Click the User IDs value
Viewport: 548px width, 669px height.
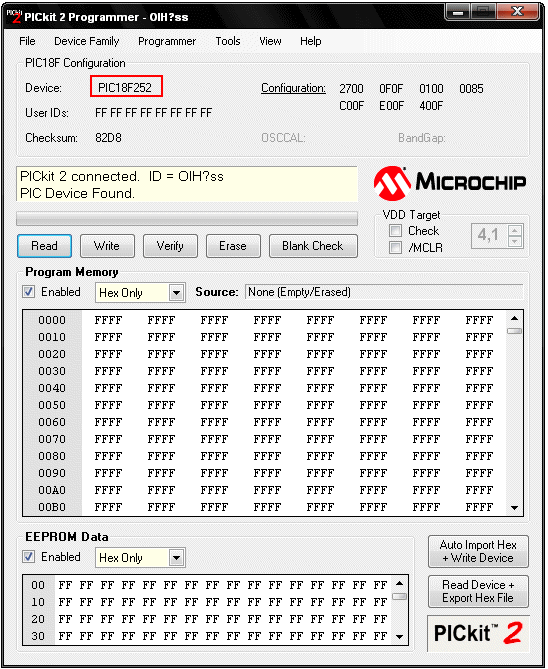(x=154, y=113)
